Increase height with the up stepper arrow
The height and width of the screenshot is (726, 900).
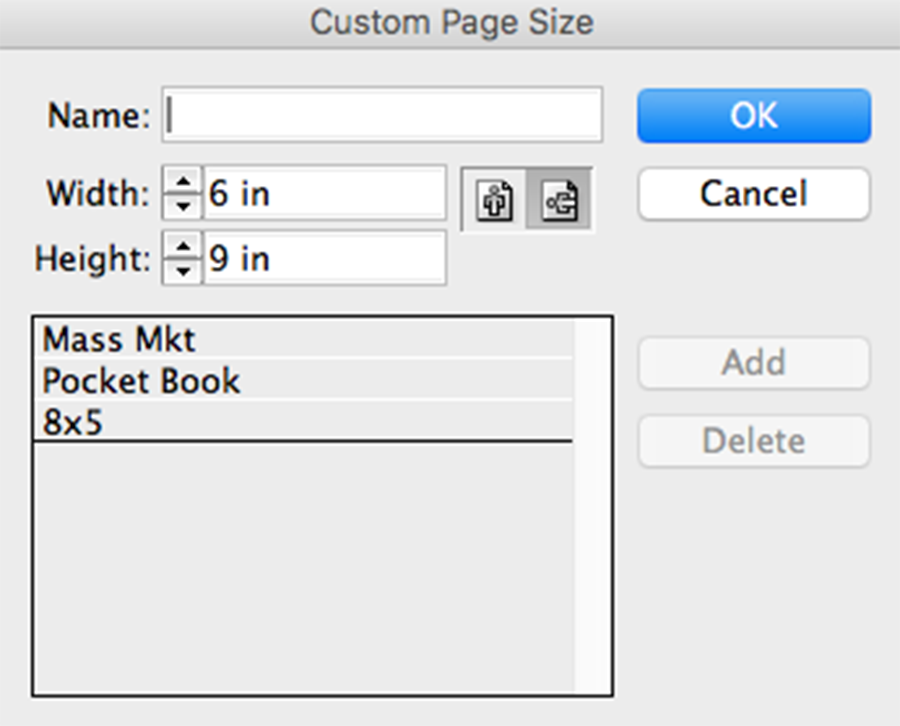[182, 247]
